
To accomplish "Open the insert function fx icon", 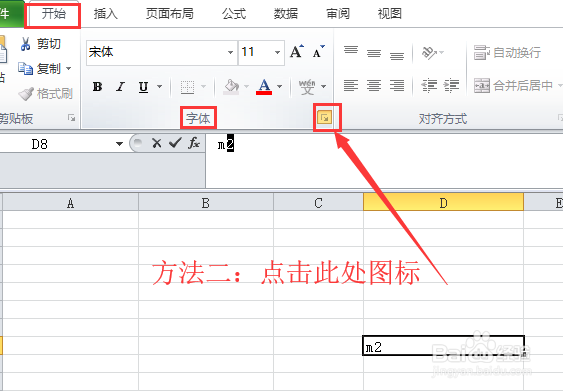I will pos(194,143).
